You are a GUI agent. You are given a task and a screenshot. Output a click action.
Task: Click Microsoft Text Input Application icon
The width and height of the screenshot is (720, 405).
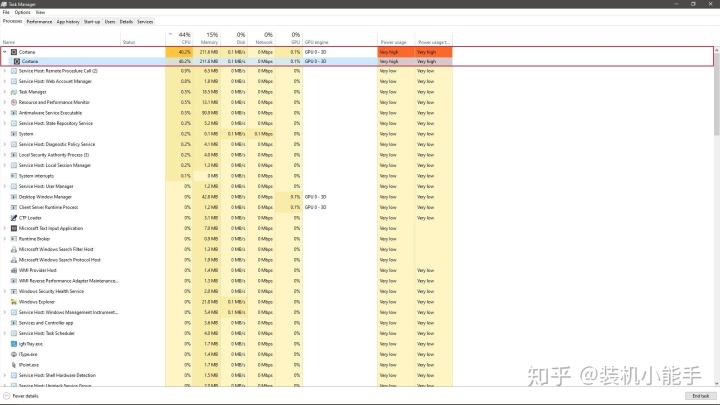click(x=14, y=228)
